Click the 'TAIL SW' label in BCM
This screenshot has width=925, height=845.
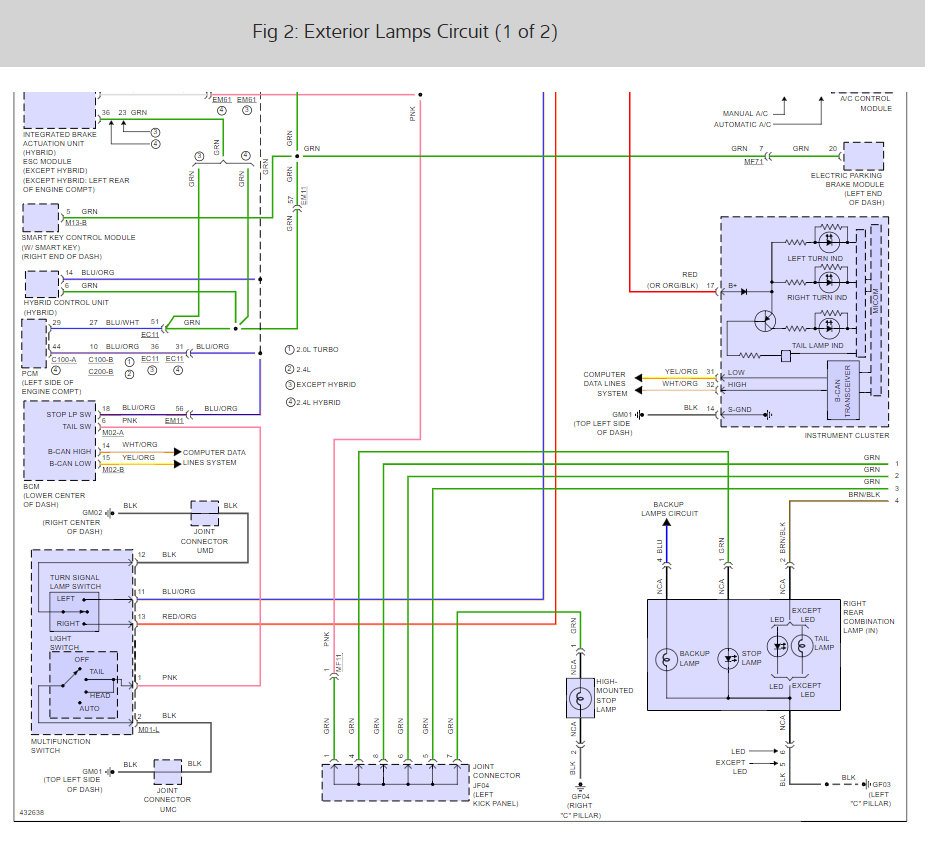(77, 427)
